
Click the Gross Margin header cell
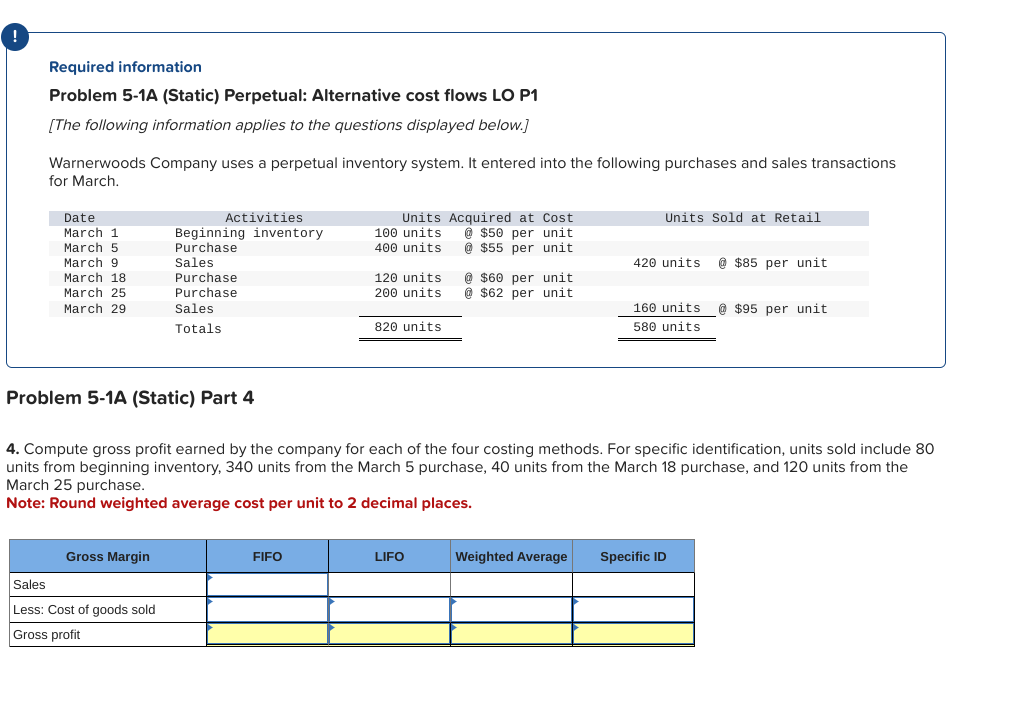[107, 556]
